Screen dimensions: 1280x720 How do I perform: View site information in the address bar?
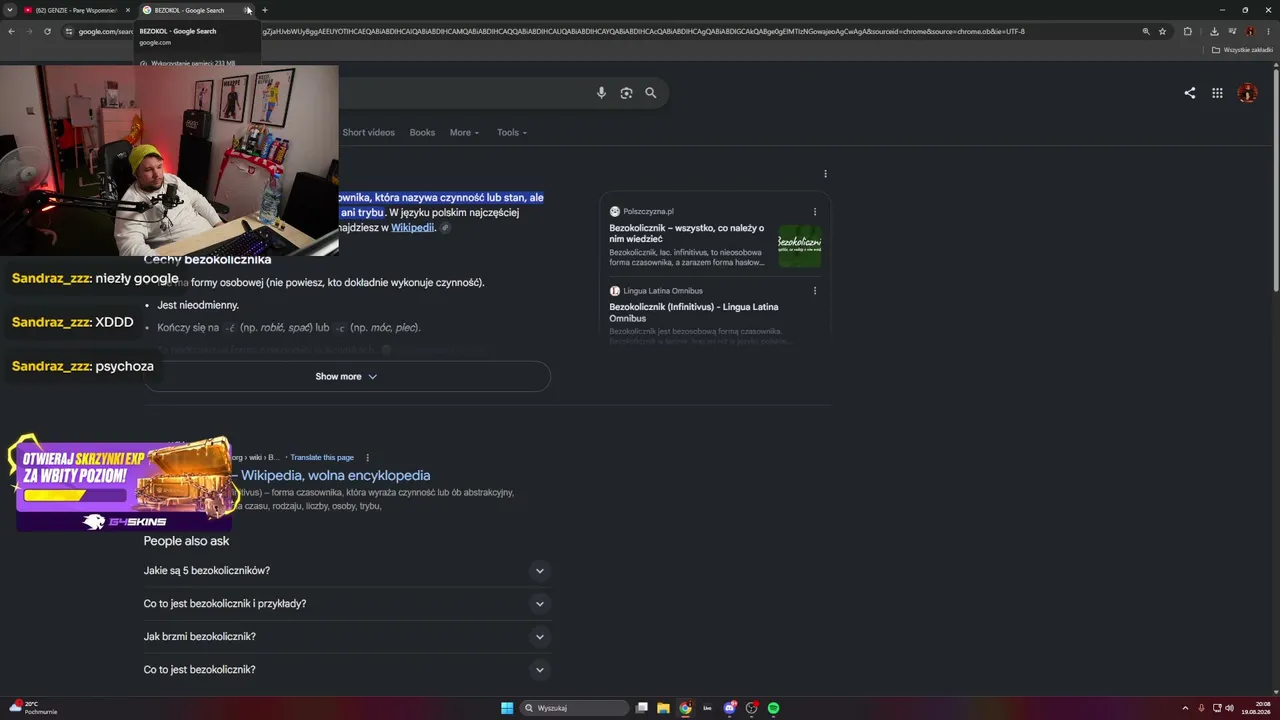click(69, 31)
